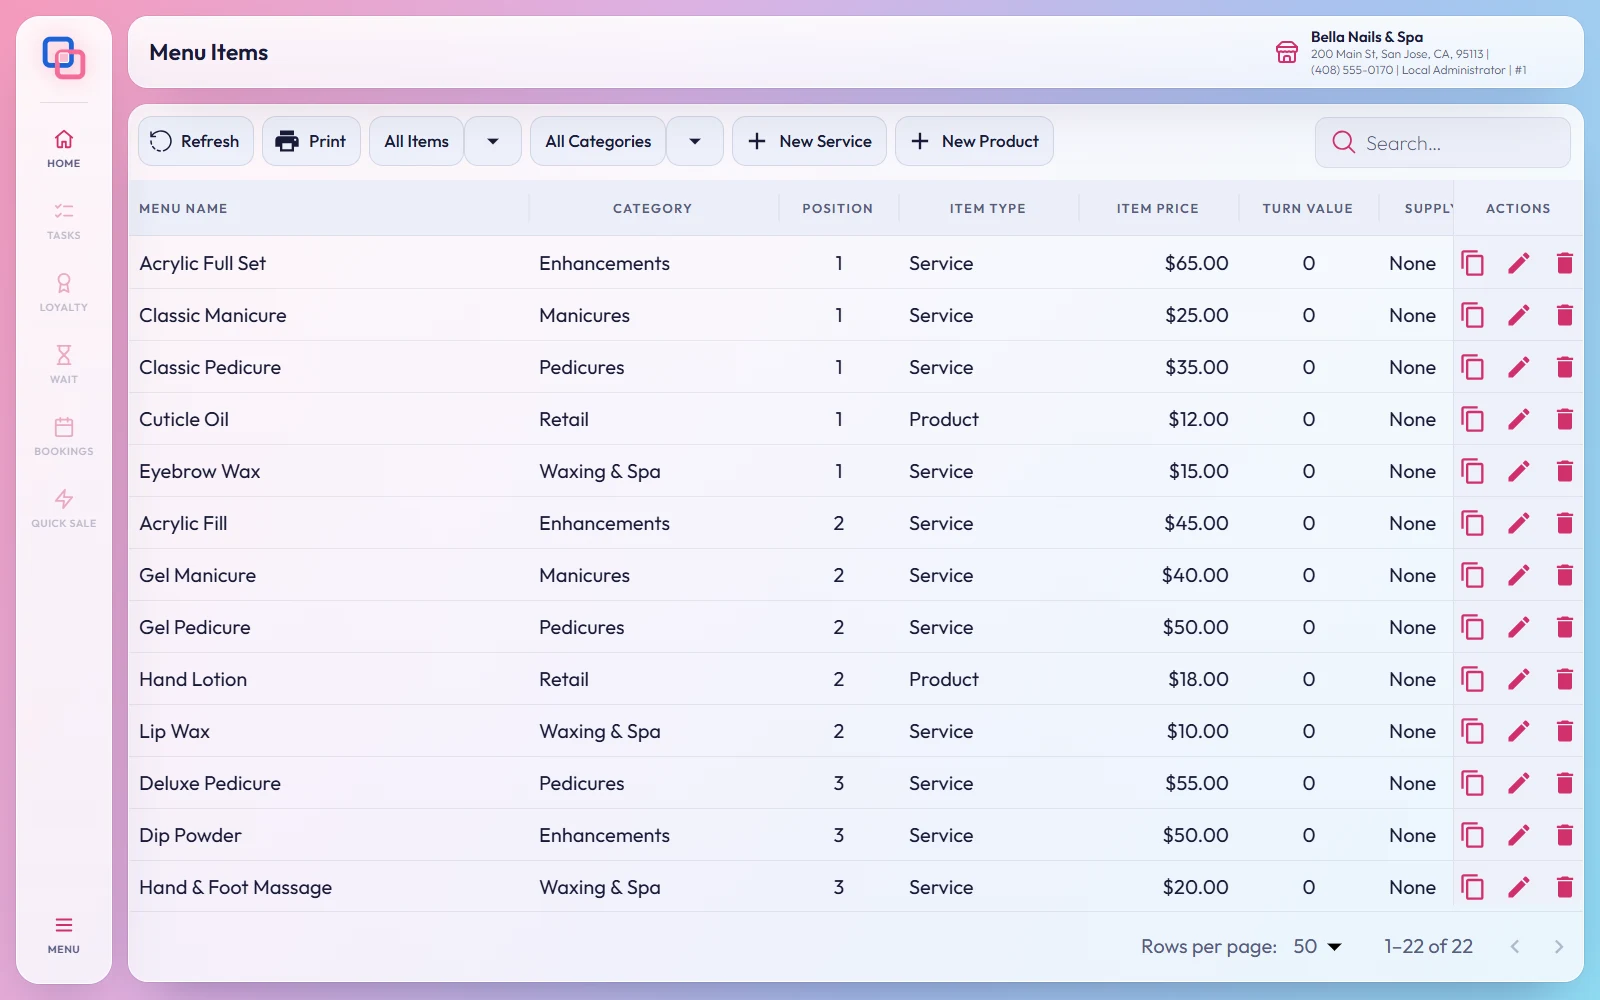Add a New Service
Viewport: 1600px width, 1000px height.
point(810,141)
